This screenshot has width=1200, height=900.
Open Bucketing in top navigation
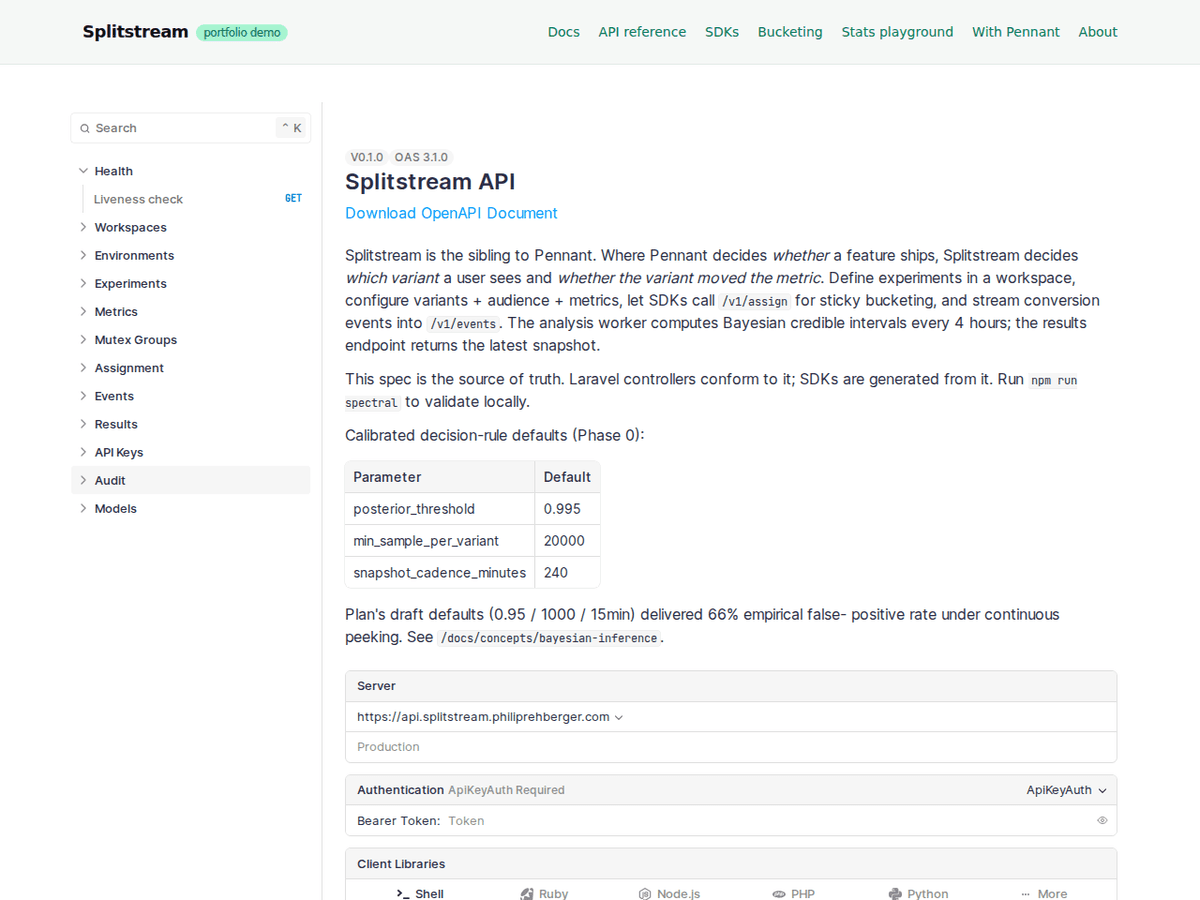click(790, 32)
